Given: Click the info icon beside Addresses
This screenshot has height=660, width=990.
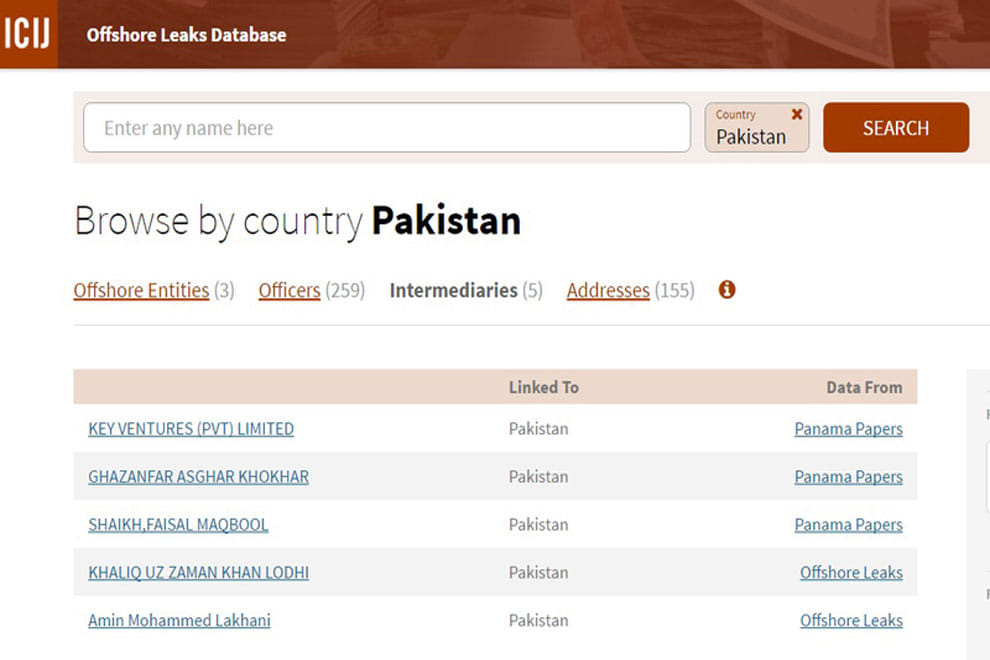Looking at the screenshot, I should pyautogui.click(x=727, y=290).
